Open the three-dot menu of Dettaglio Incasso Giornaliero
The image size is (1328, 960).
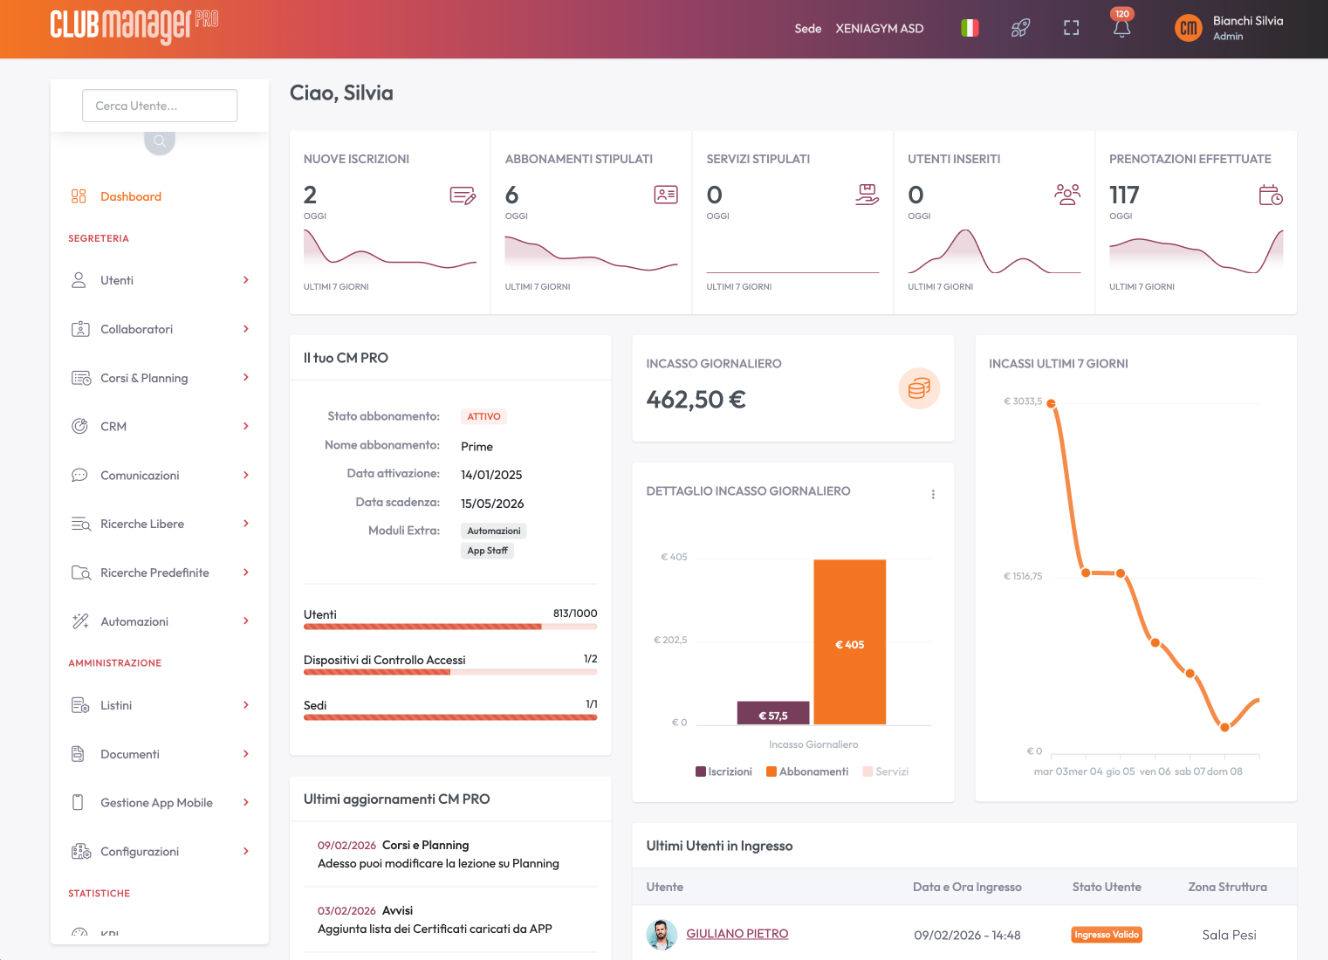point(933,494)
